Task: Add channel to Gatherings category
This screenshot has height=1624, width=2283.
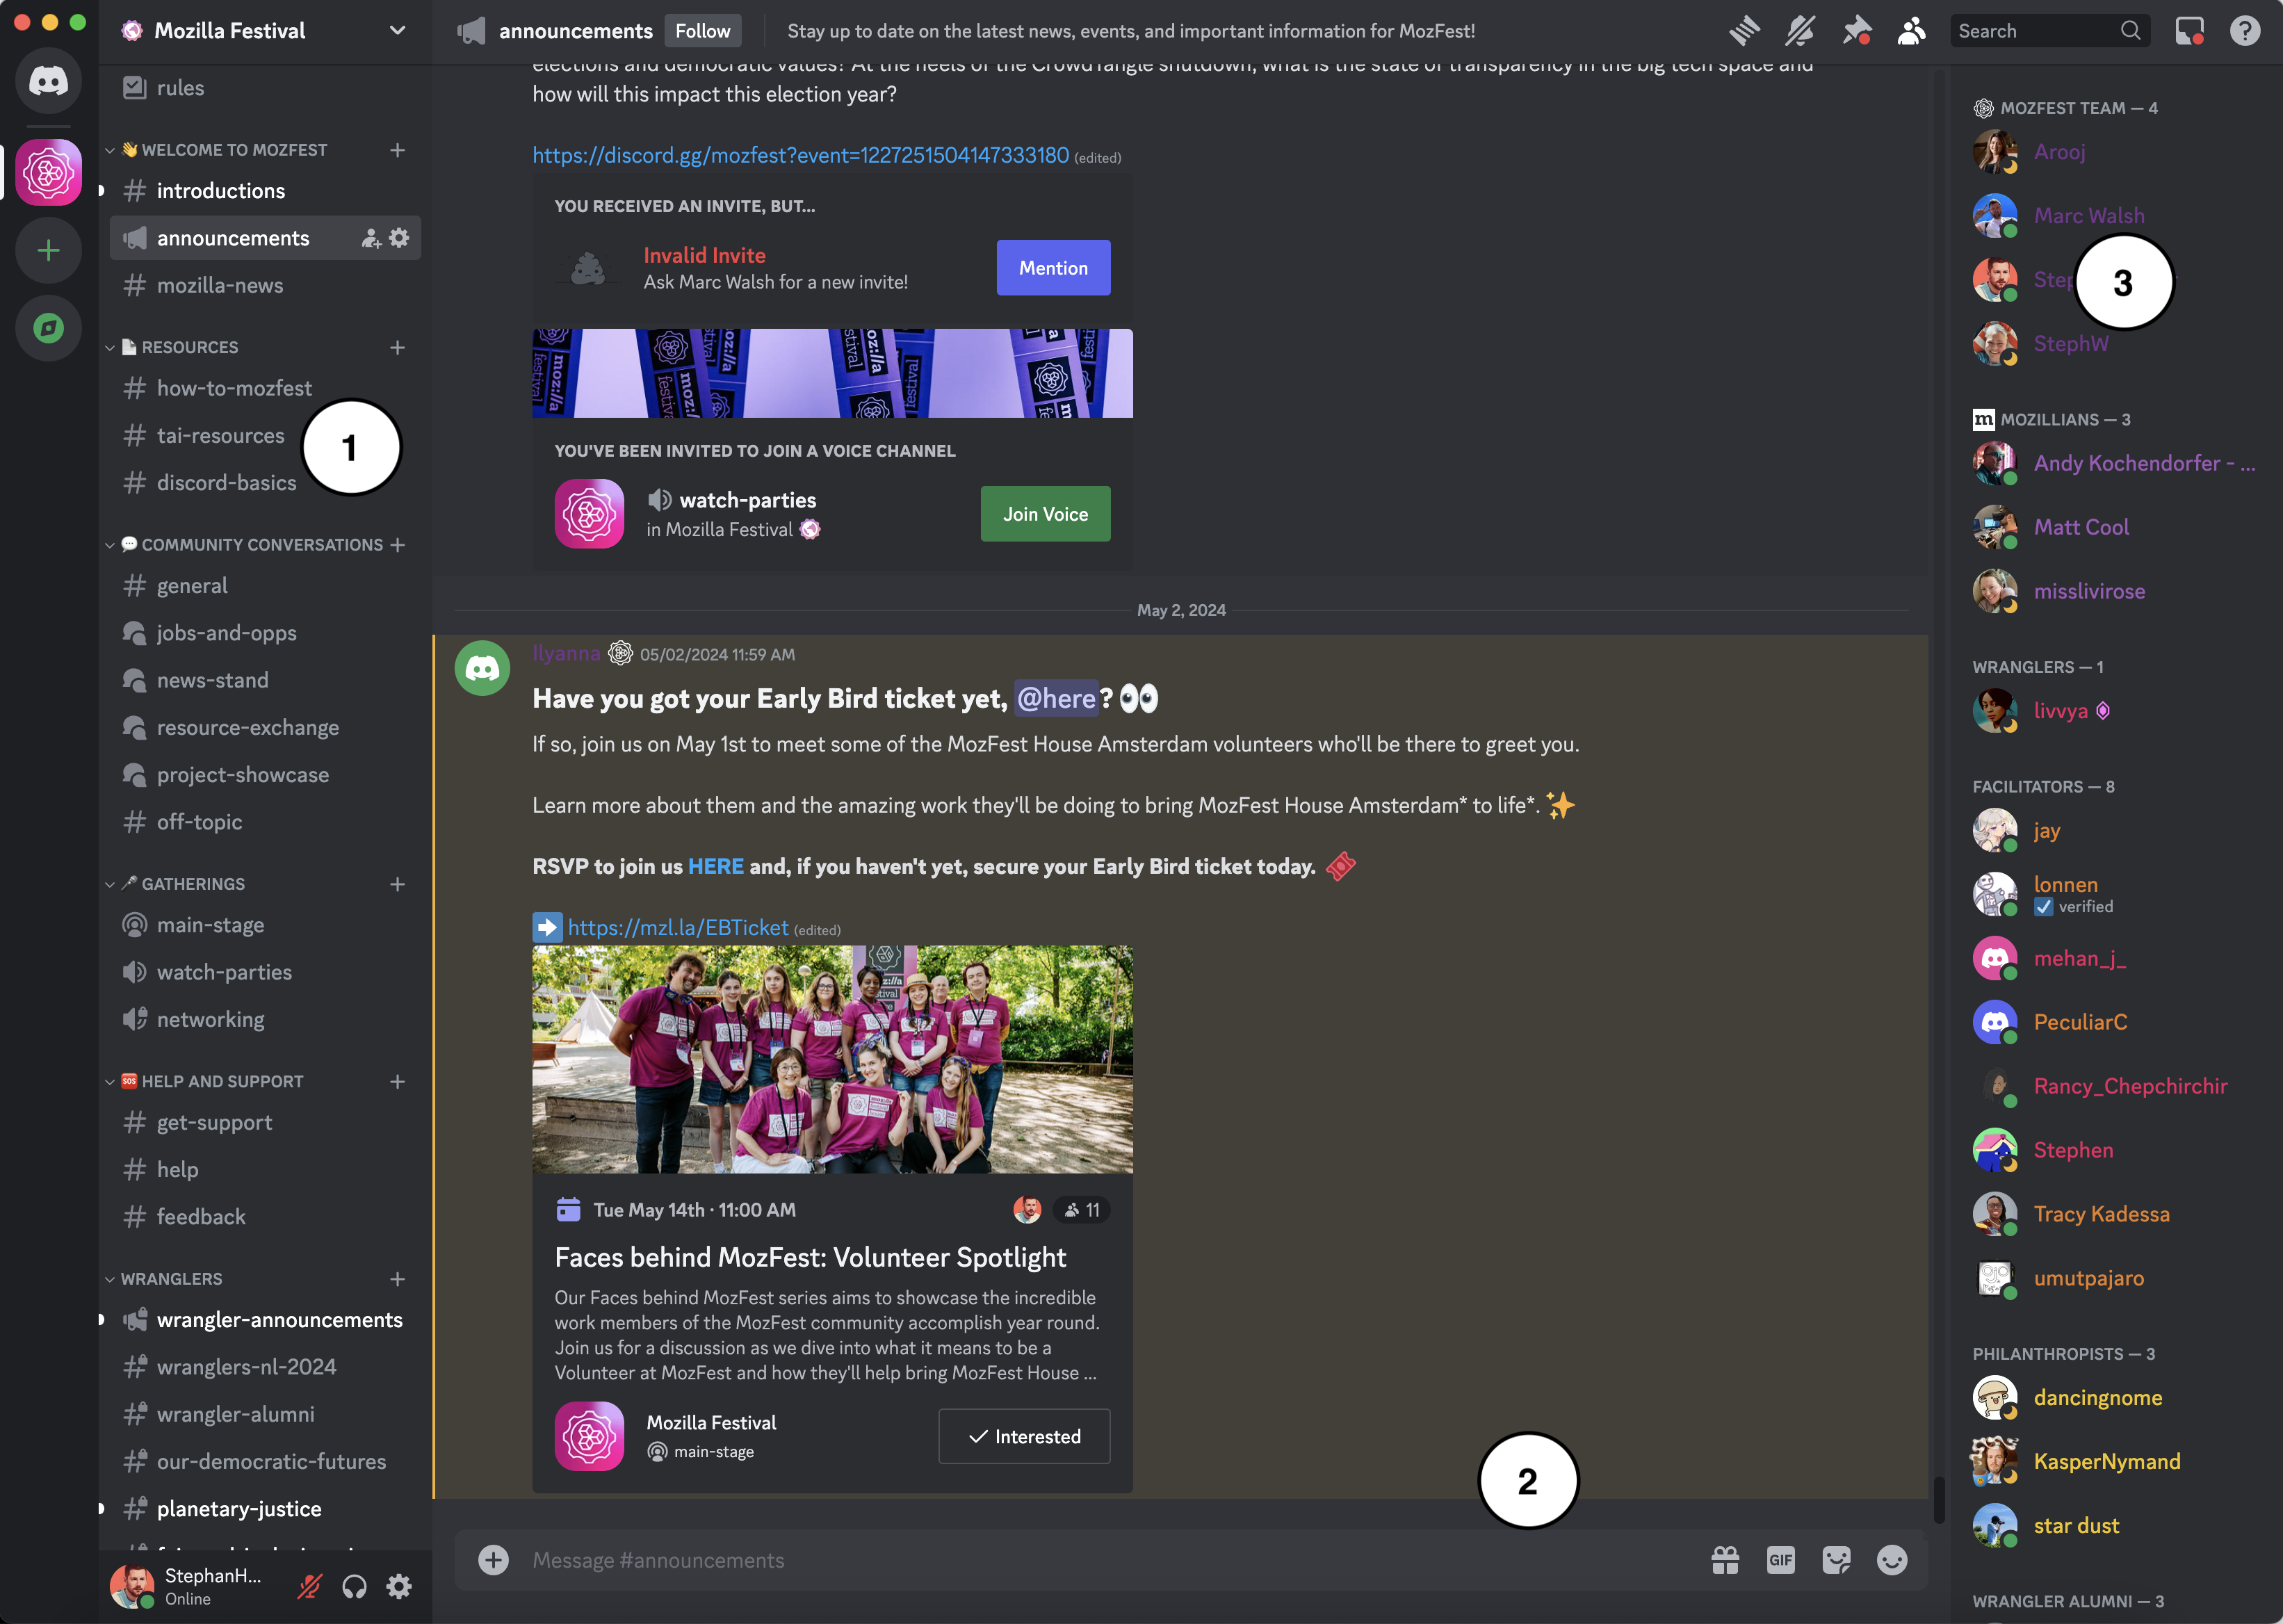Action: click(x=397, y=884)
